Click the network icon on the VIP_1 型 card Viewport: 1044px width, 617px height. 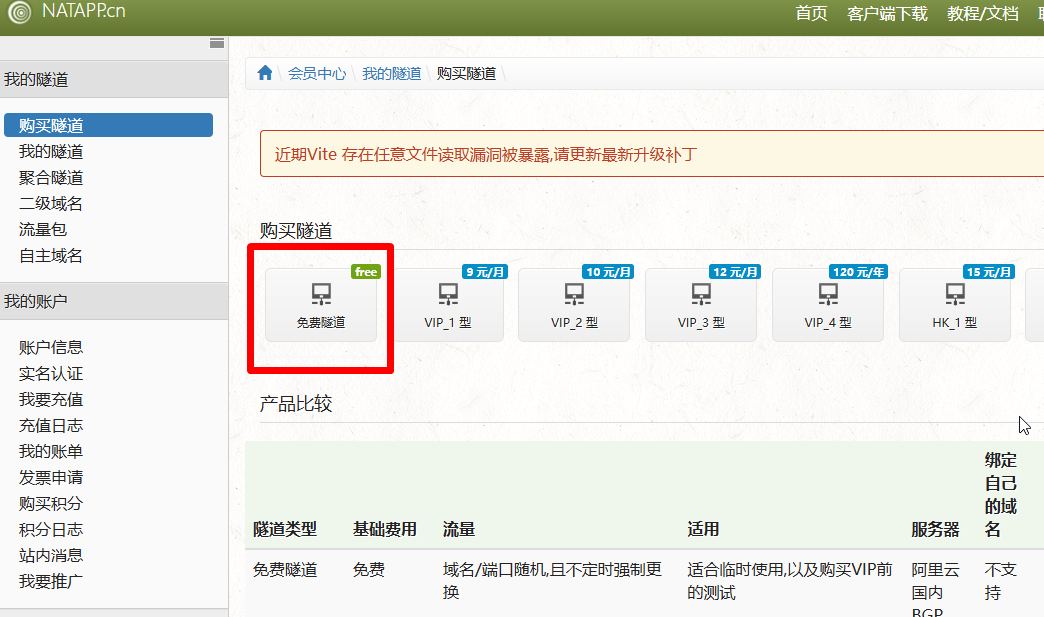coord(448,294)
